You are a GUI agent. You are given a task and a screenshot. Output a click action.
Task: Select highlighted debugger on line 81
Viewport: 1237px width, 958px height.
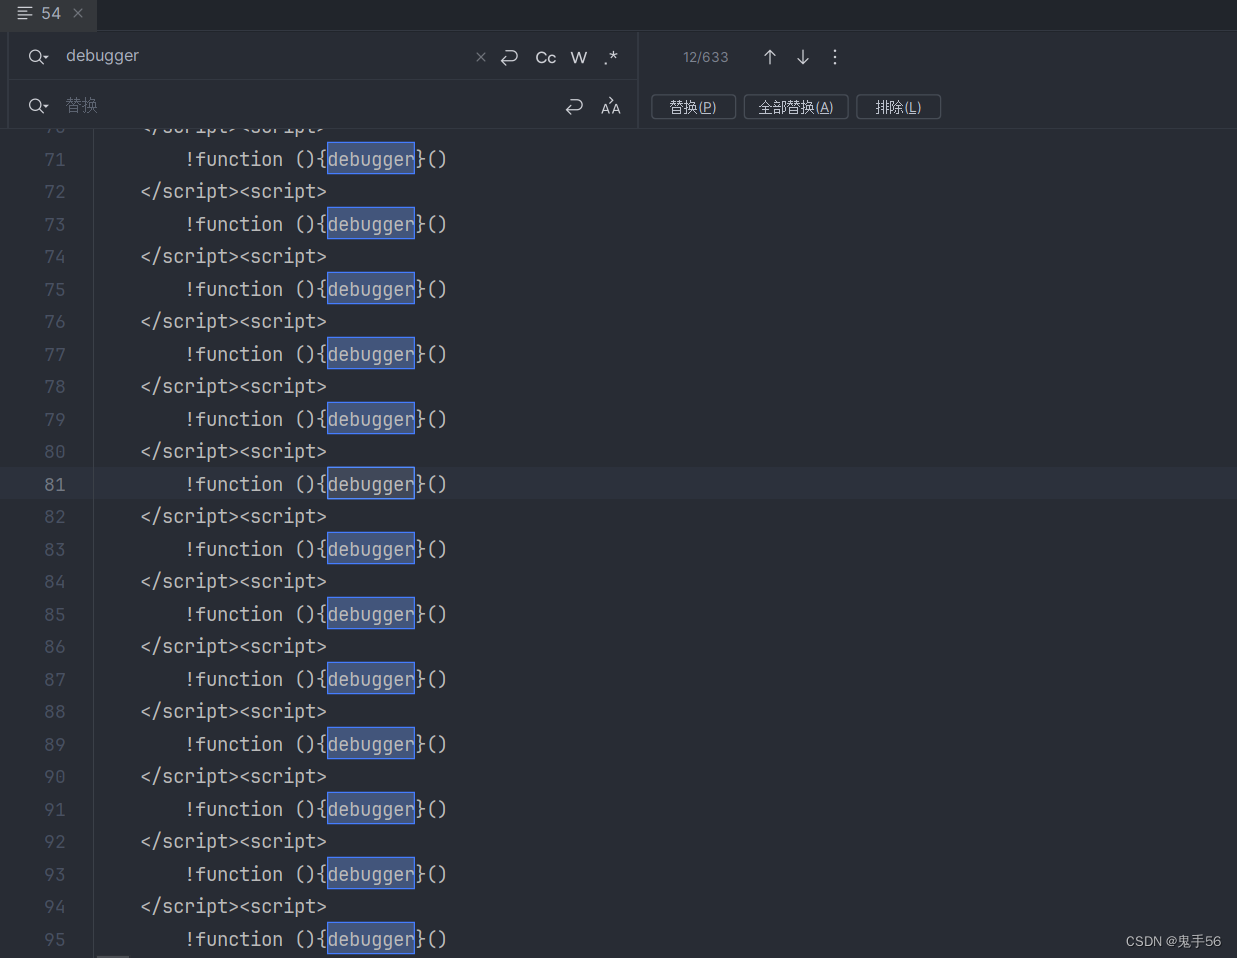click(x=371, y=484)
